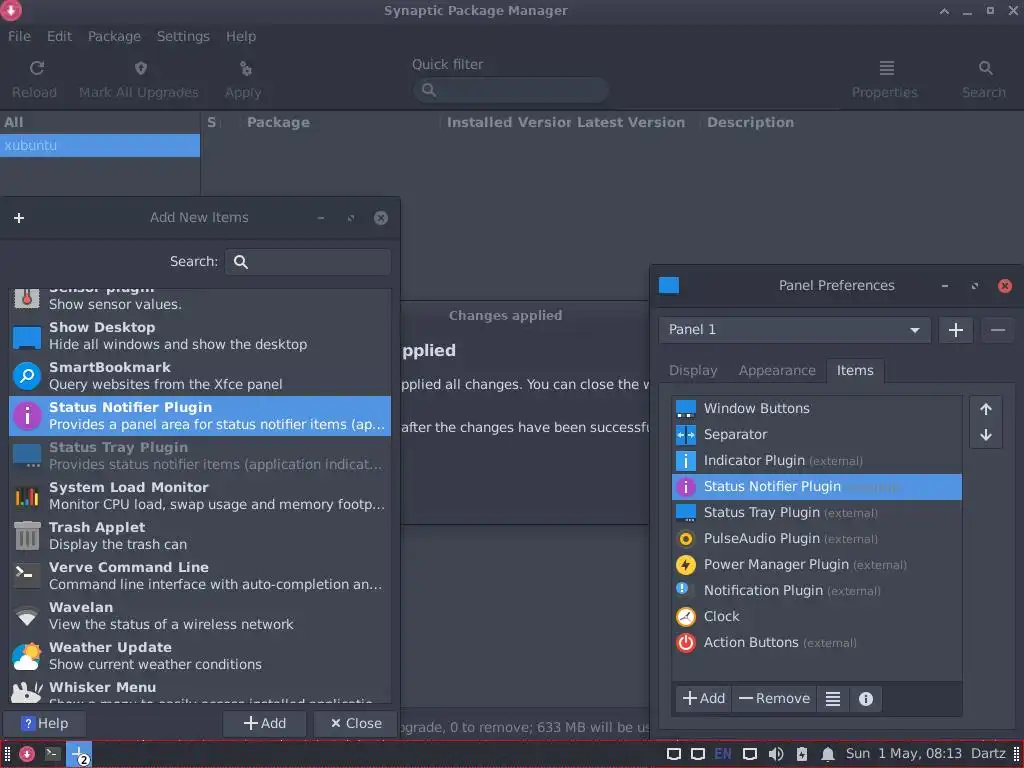Move selected panel item up
The width and height of the screenshot is (1024, 768).
[985, 409]
